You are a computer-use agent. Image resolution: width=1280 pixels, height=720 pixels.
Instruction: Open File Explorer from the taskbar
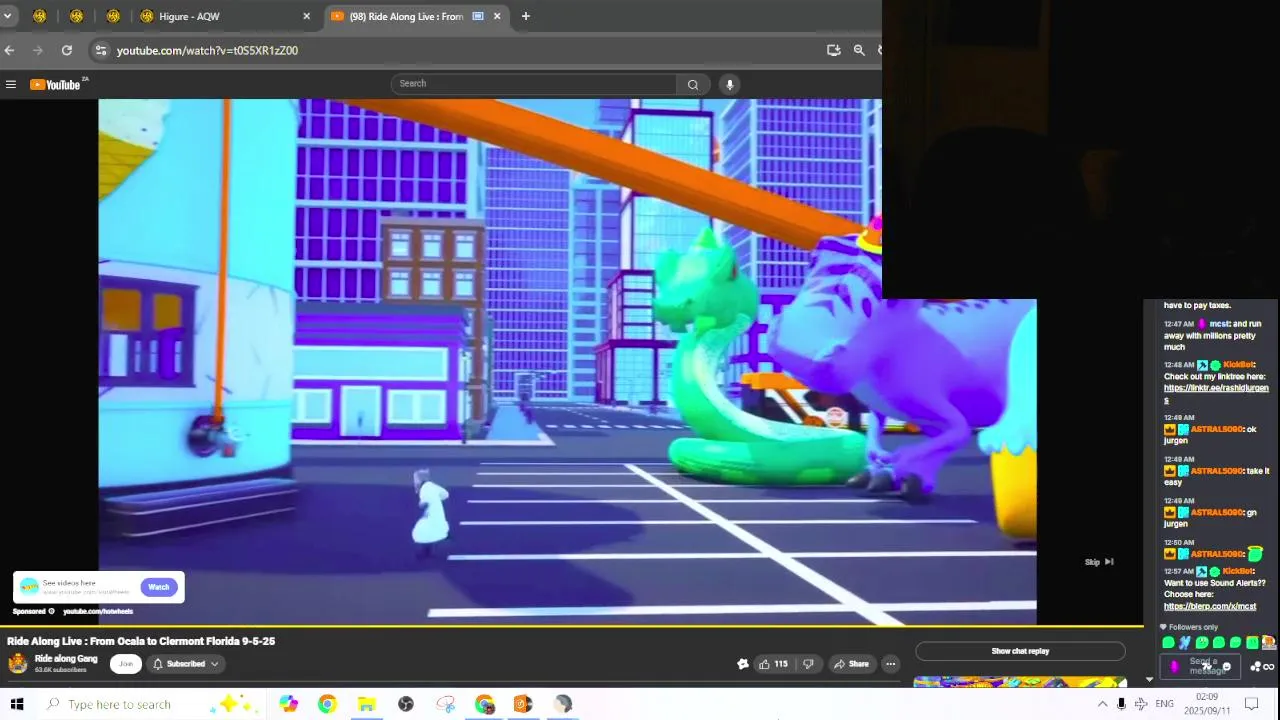(x=366, y=704)
